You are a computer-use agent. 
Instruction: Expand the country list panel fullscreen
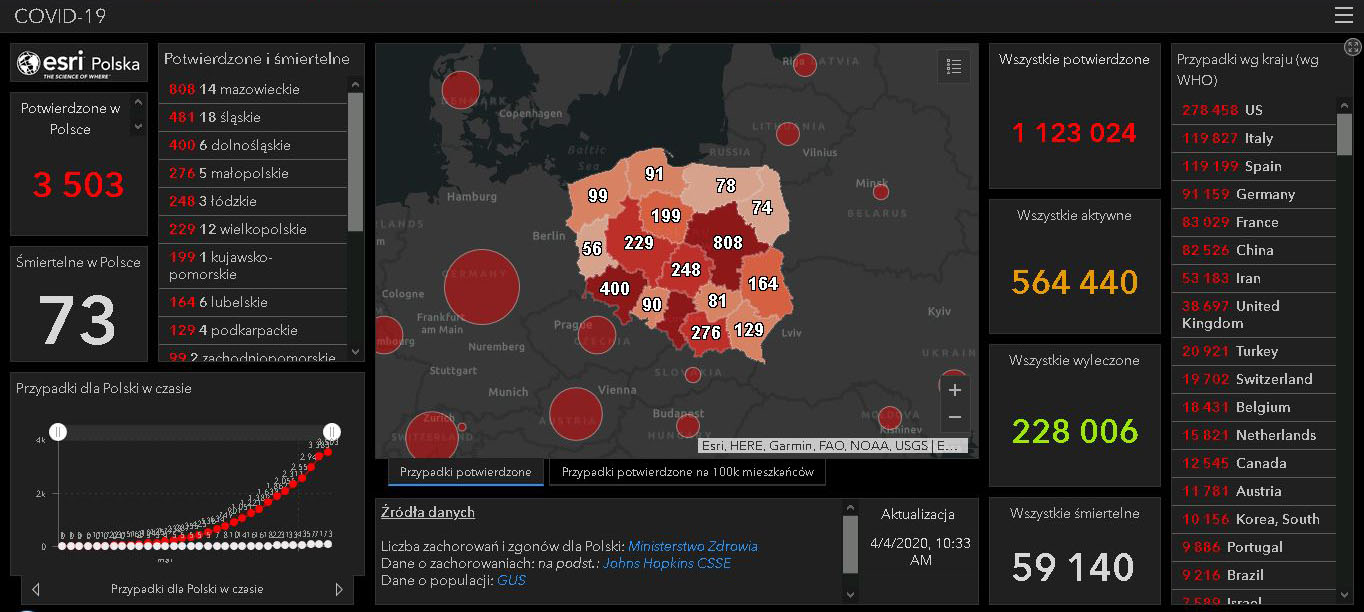pyautogui.click(x=1352, y=47)
